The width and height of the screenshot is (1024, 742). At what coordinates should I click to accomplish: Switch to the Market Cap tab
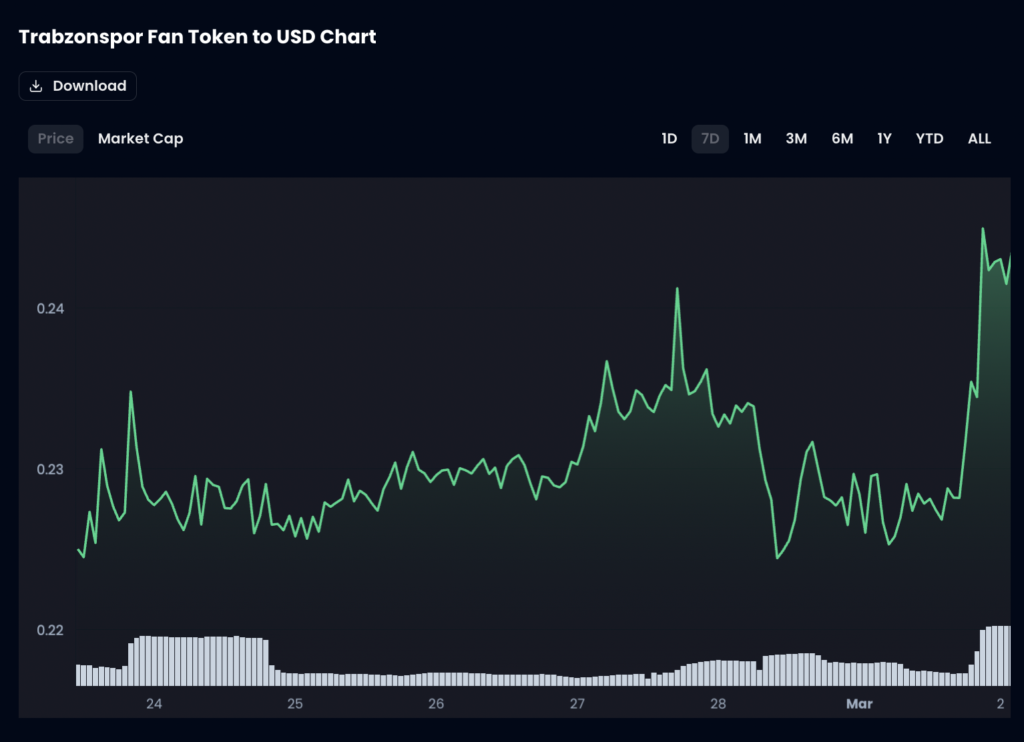coord(140,139)
